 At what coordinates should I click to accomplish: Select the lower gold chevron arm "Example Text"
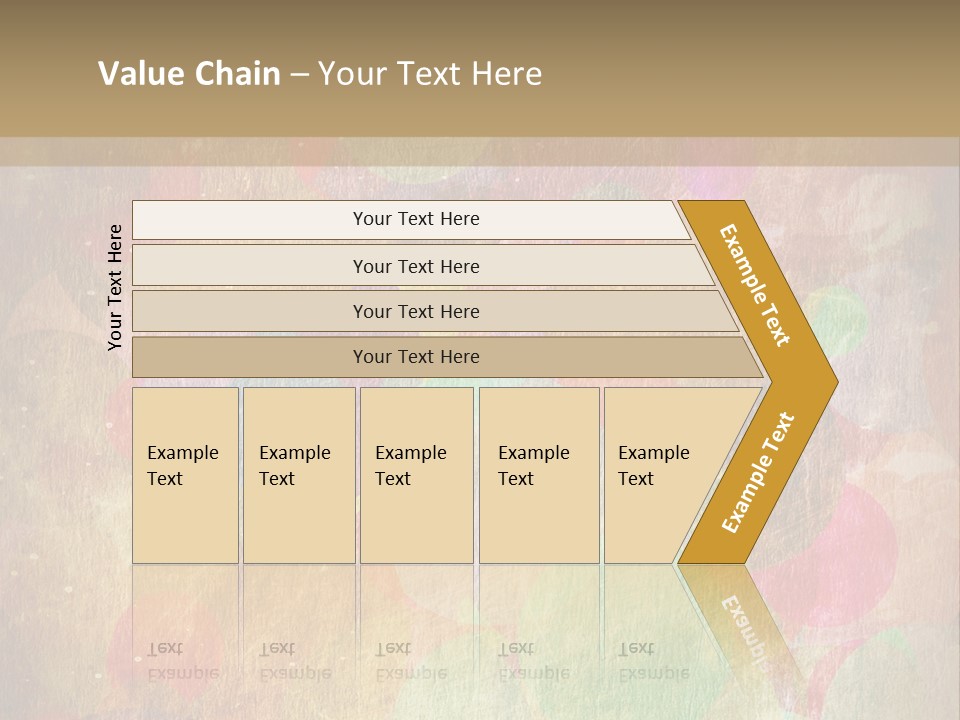click(x=758, y=472)
